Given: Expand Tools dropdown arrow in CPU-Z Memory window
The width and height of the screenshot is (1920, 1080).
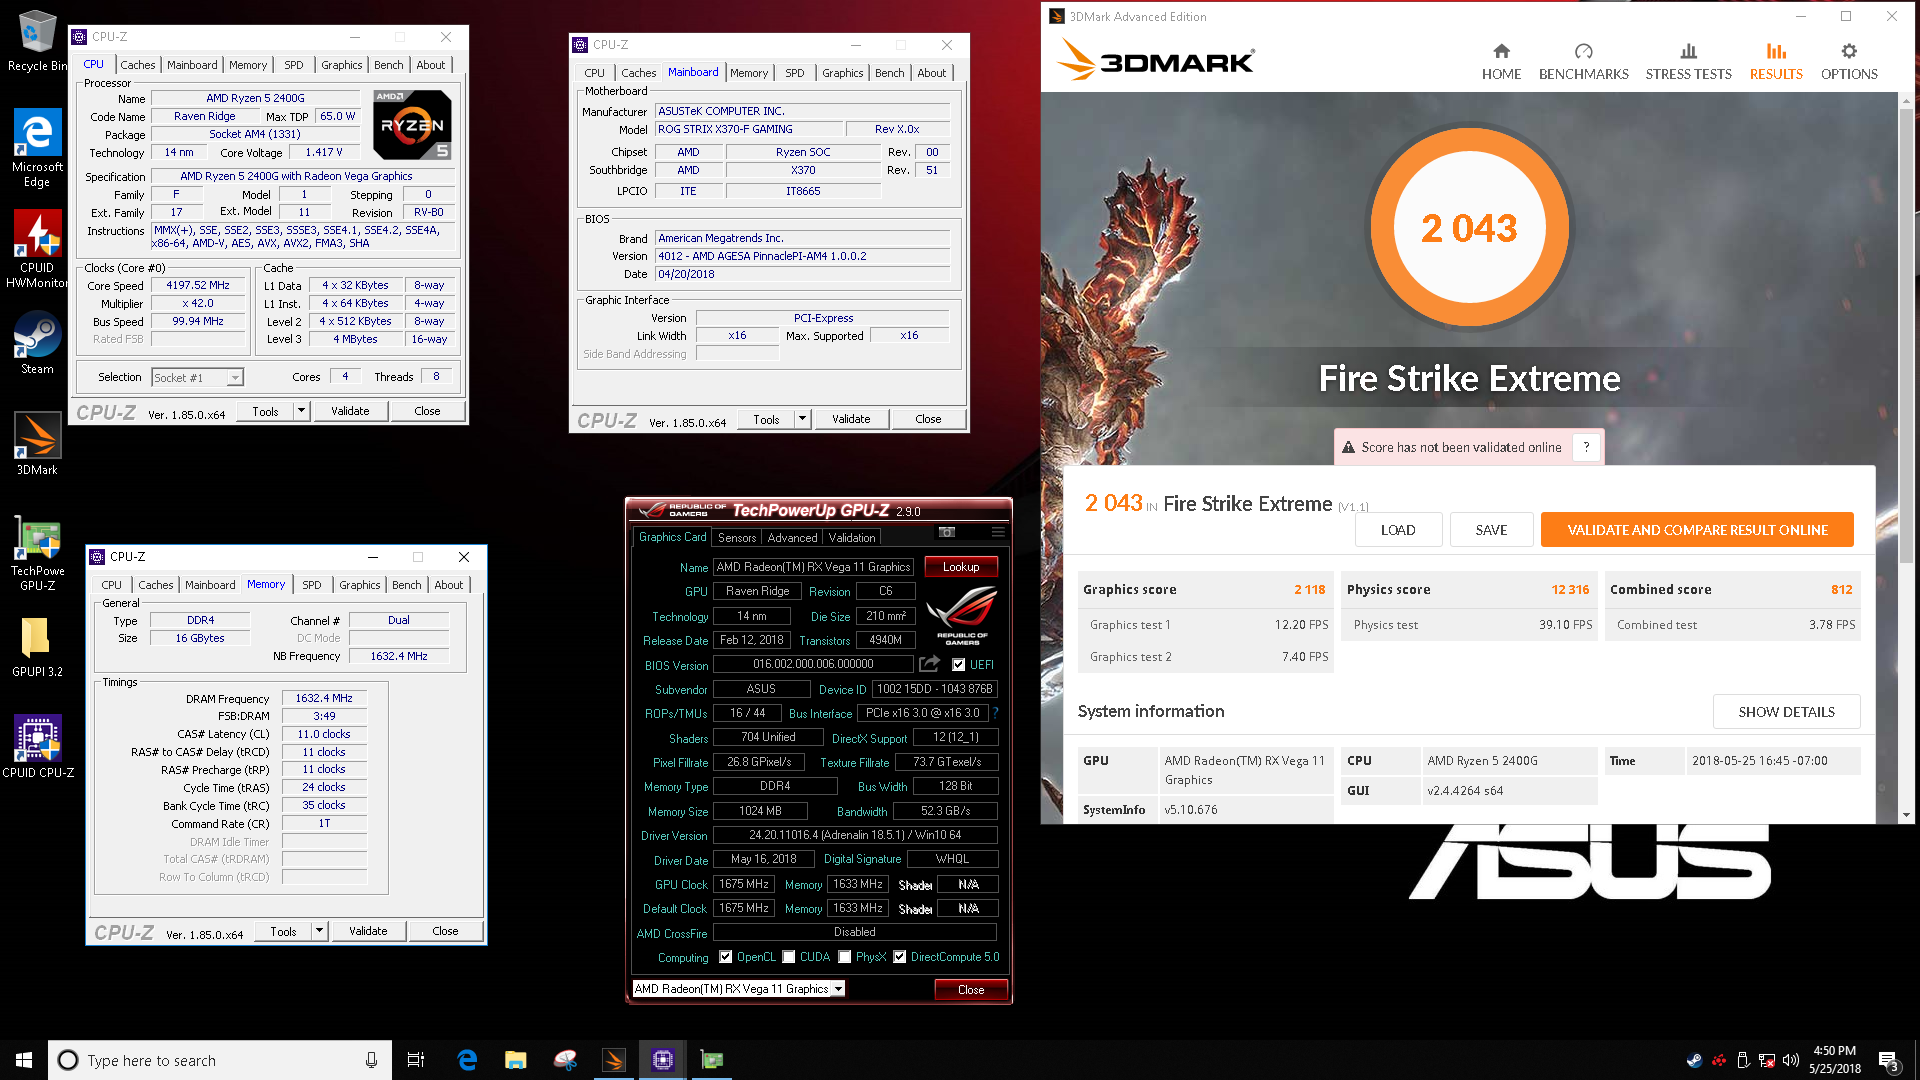Looking at the screenshot, I should tap(319, 931).
